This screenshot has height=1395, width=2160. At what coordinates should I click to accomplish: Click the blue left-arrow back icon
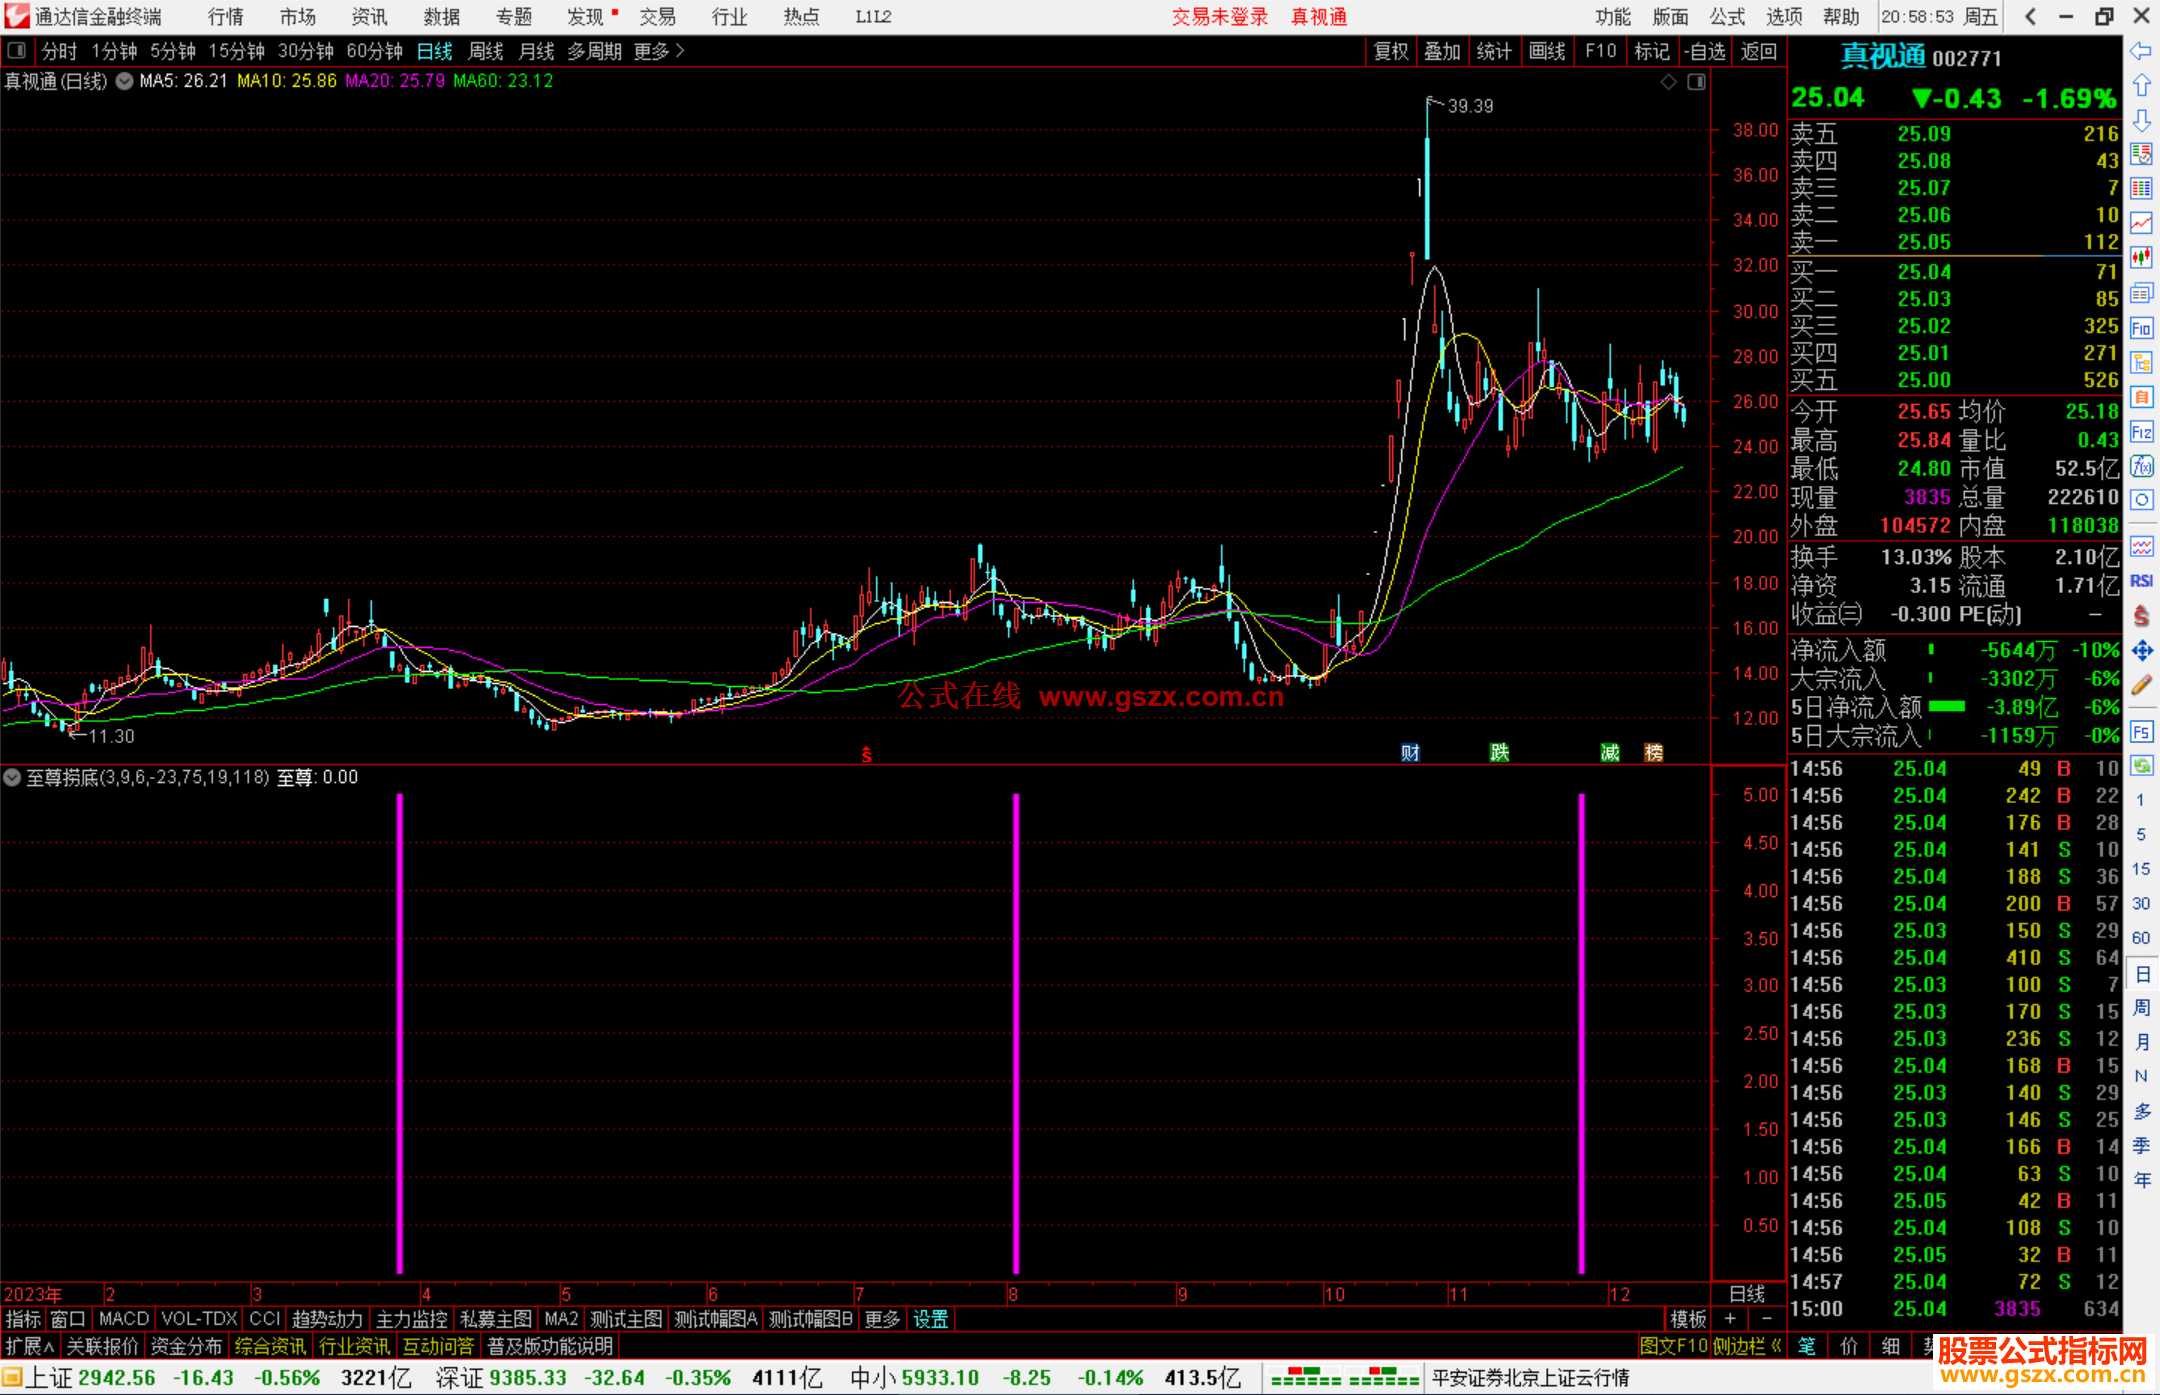click(x=2141, y=51)
